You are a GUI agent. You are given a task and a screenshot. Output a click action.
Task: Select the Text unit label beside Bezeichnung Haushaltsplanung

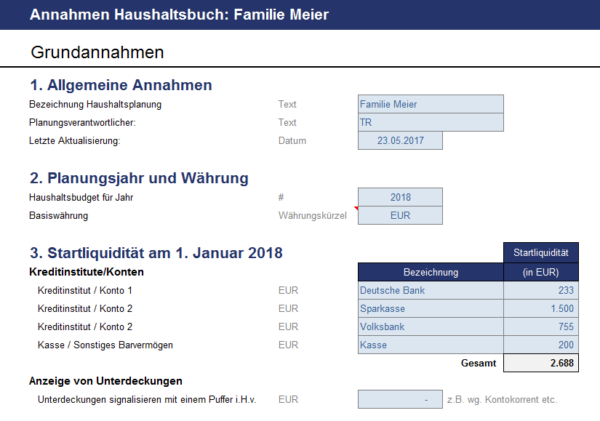[287, 104]
